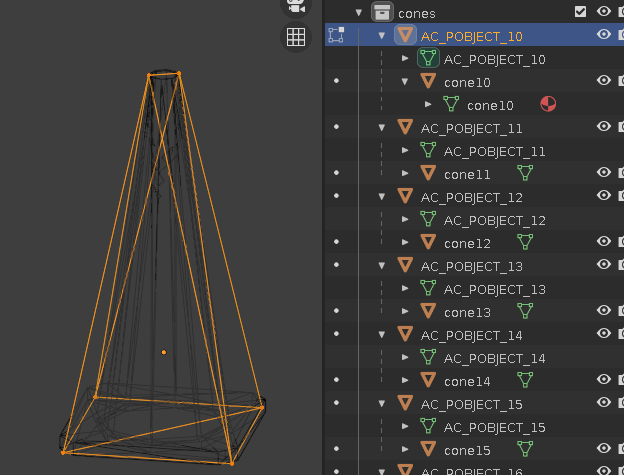Select AC_POBJECT_13 object in the outliner
Viewport: 624px width, 475px height.
pos(471,266)
